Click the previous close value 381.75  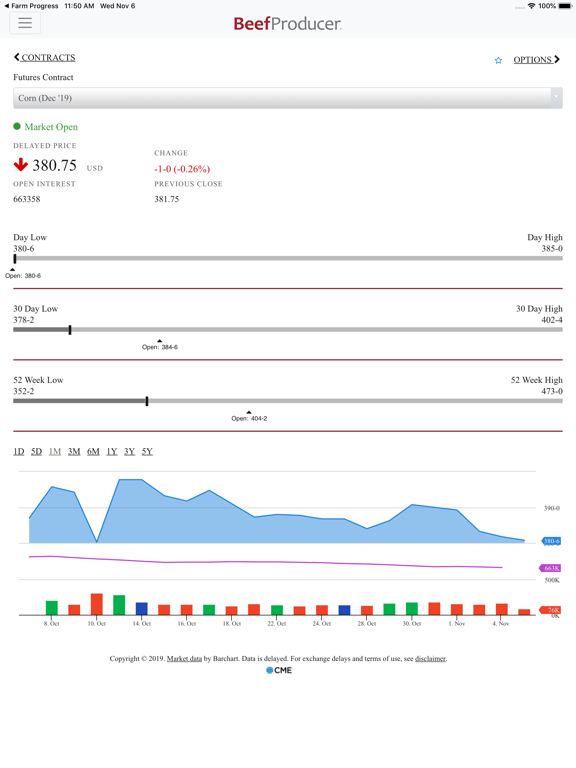pyautogui.click(x=167, y=199)
